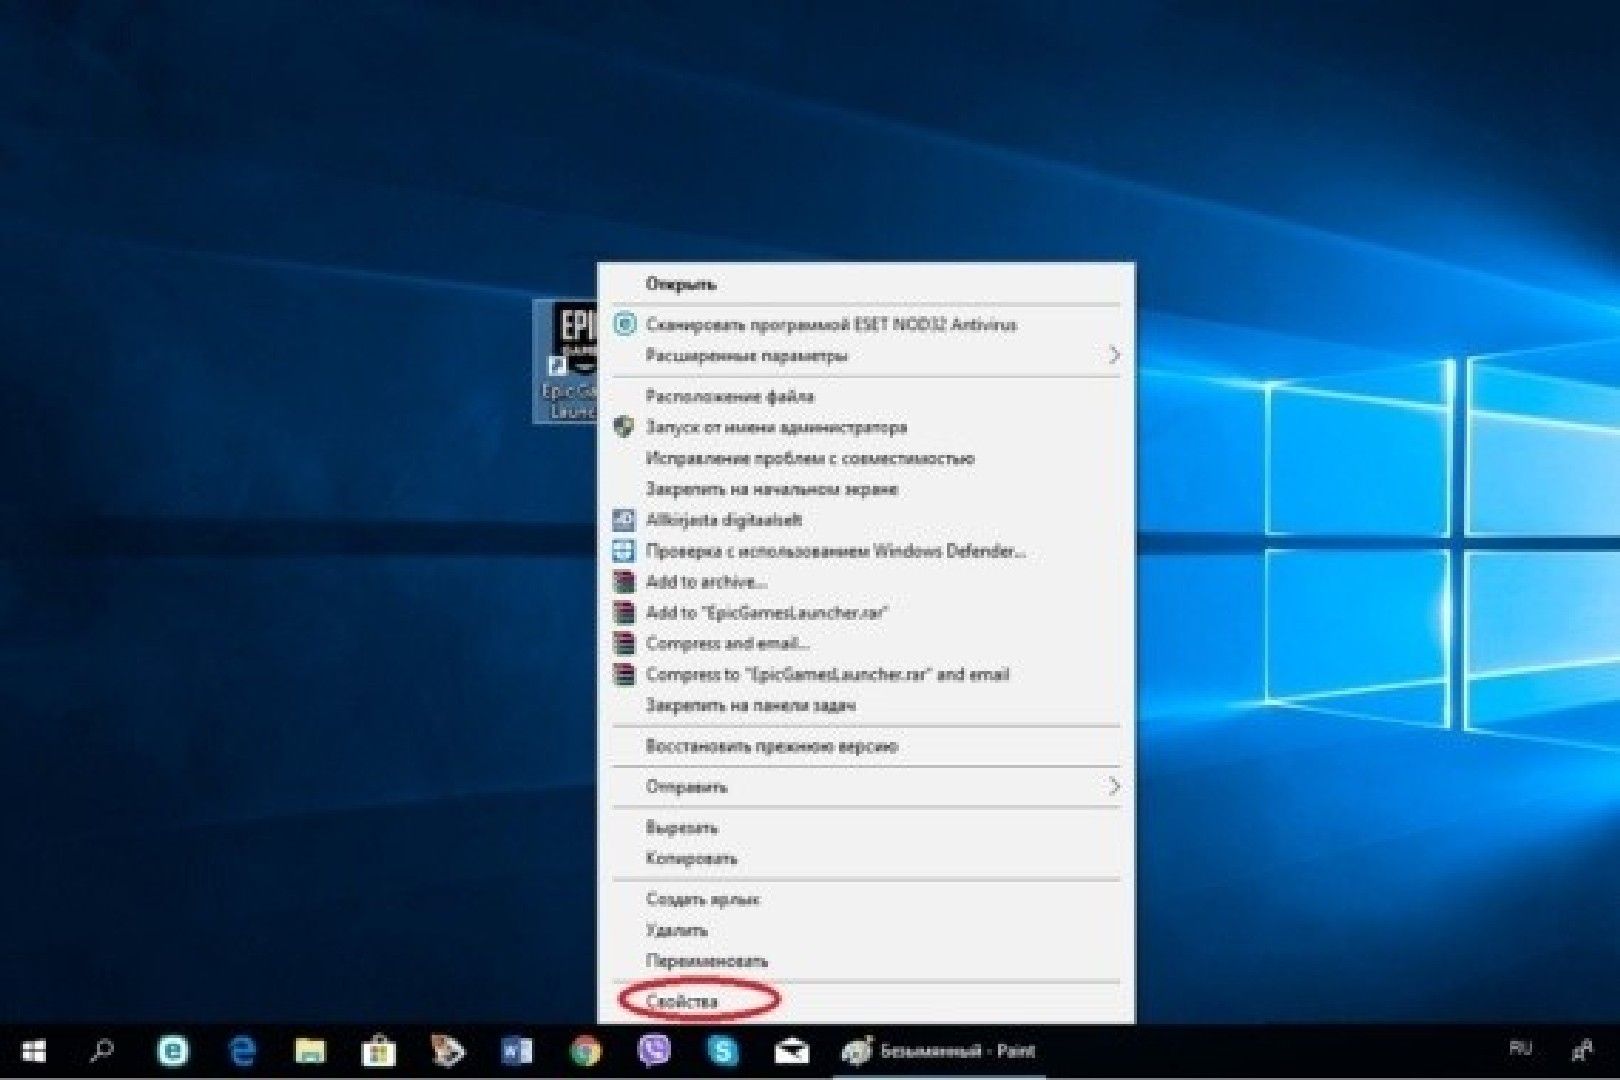
Task: Choose Создать ярлык
Action: coord(866,899)
